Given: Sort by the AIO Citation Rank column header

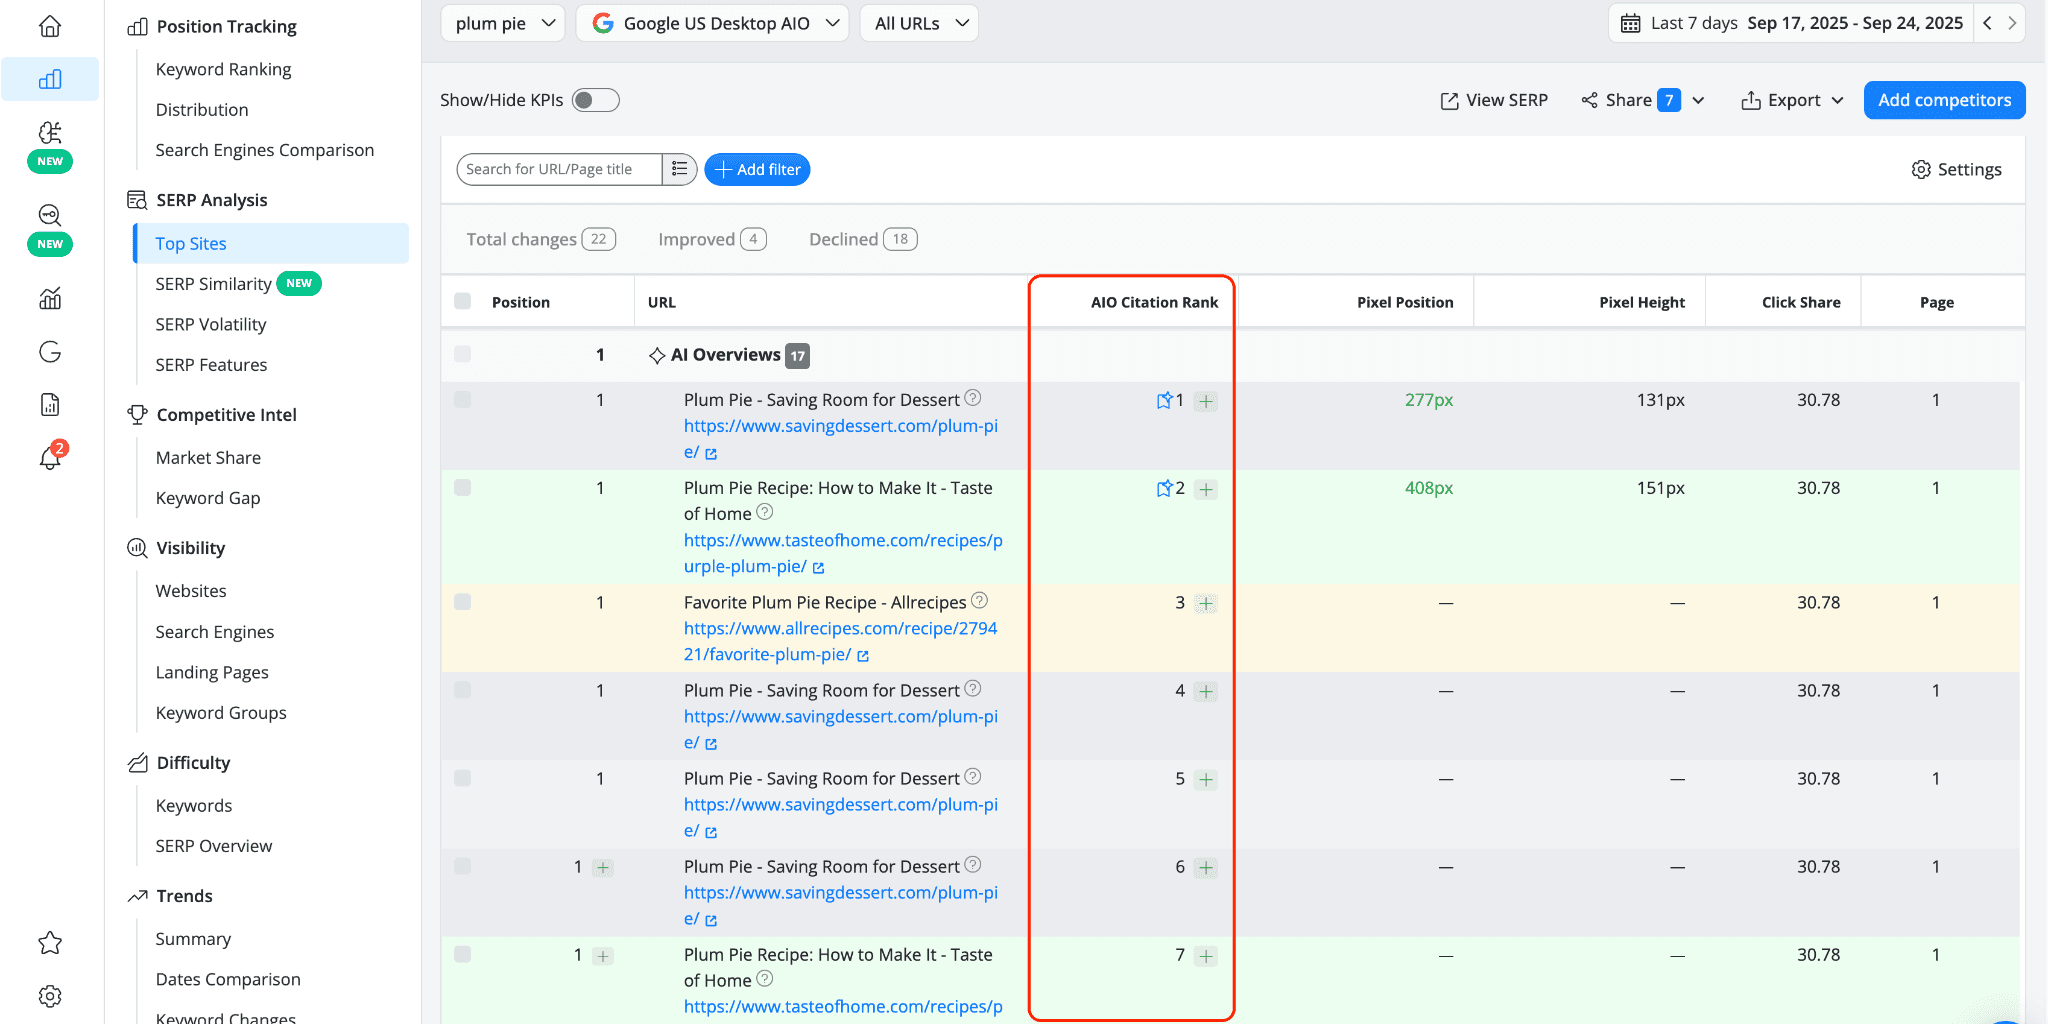Looking at the screenshot, I should tap(1154, 302).
